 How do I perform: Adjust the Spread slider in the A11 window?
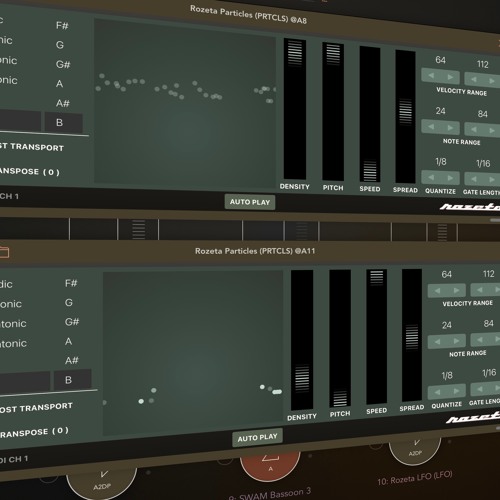tap(412, 335)
